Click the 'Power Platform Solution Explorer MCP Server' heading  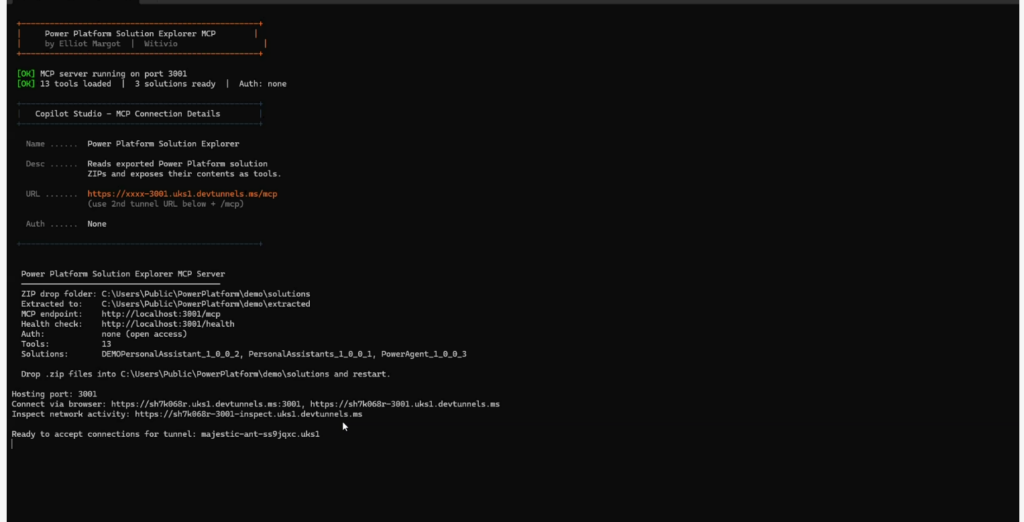pos(123,274)
